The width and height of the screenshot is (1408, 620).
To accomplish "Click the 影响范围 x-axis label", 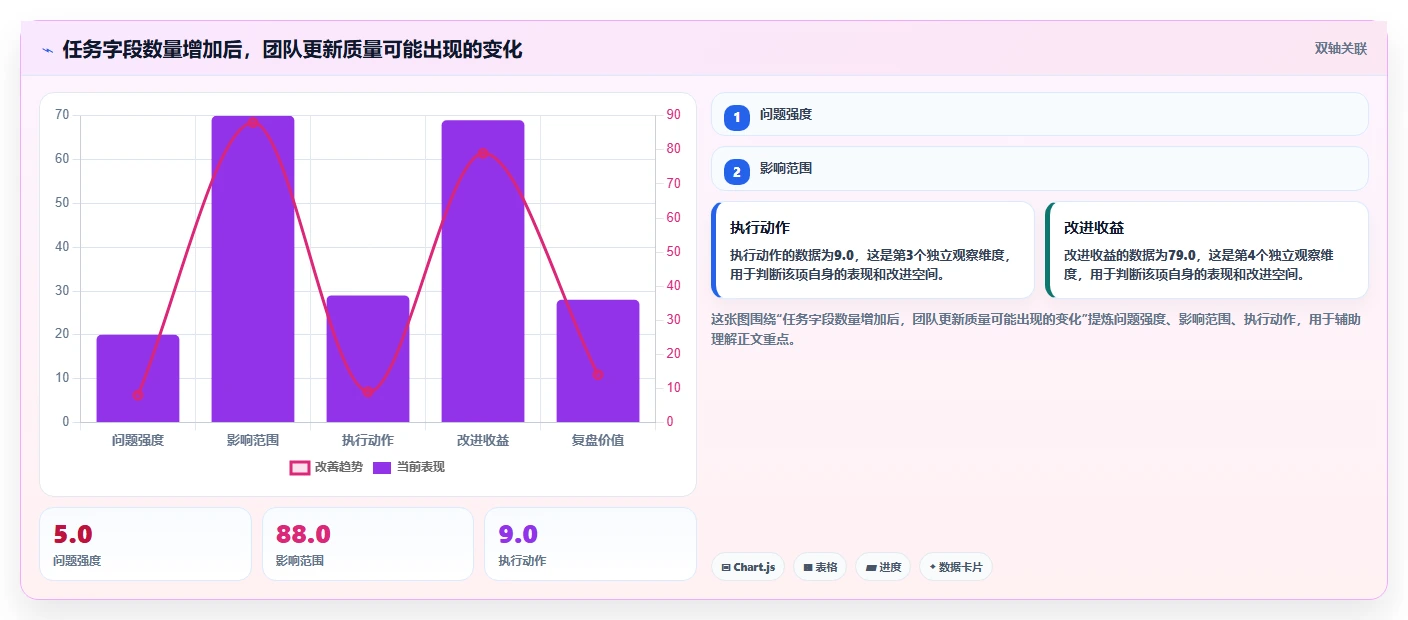I will [x=253, y=440].
